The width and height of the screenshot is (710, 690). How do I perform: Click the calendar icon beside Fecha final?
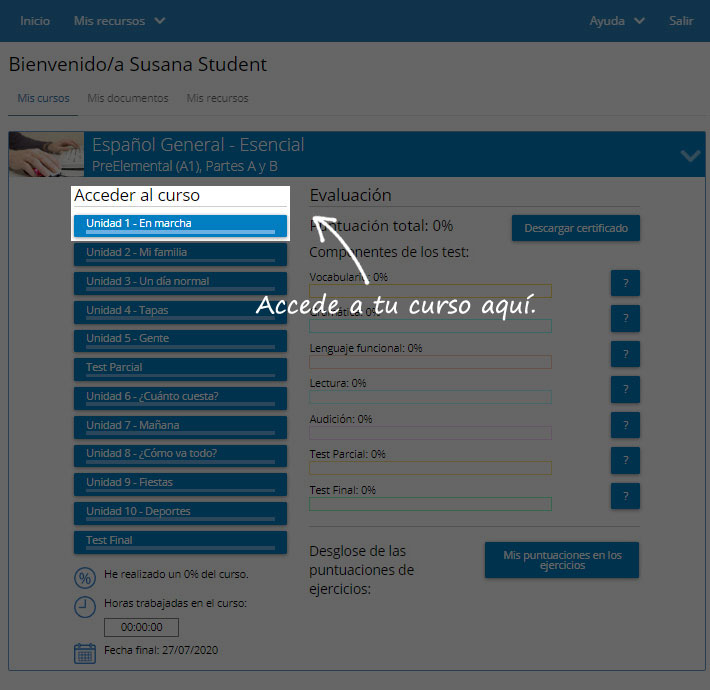point(85,652)
